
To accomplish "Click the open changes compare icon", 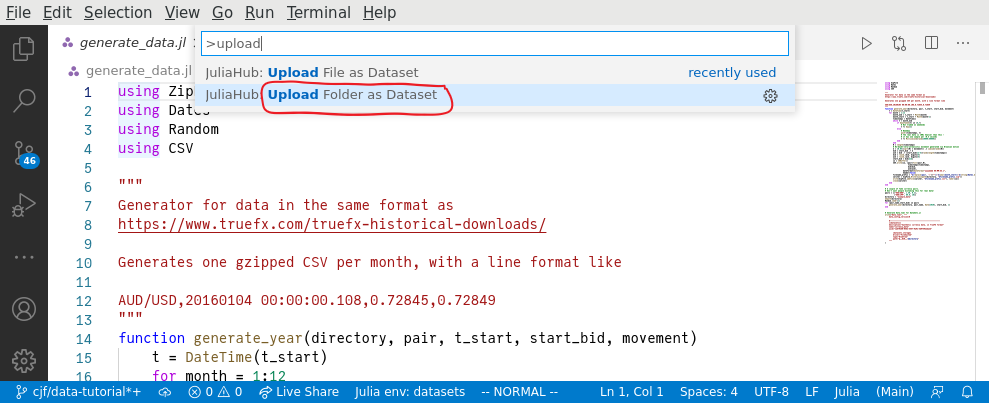I will coord(899,43).
